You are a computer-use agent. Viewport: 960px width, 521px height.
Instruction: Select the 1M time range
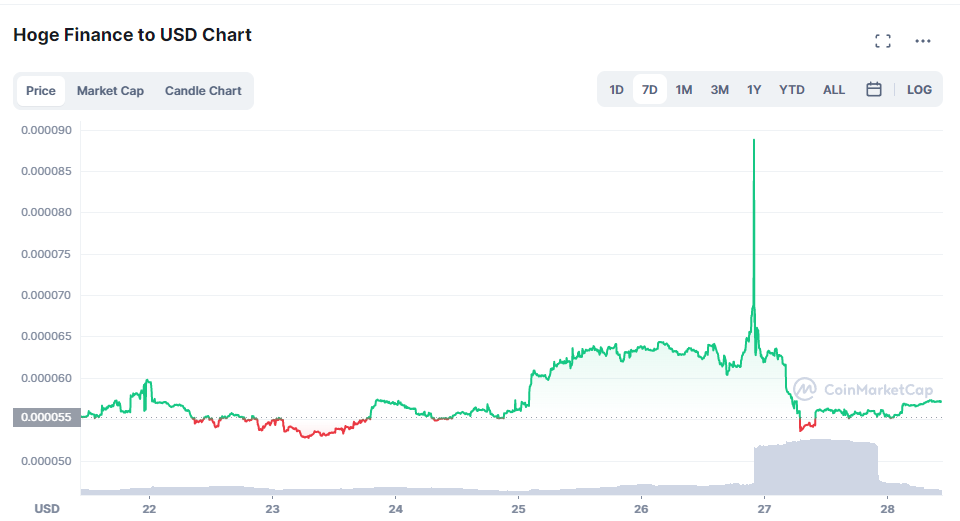[x=684, y=89]
